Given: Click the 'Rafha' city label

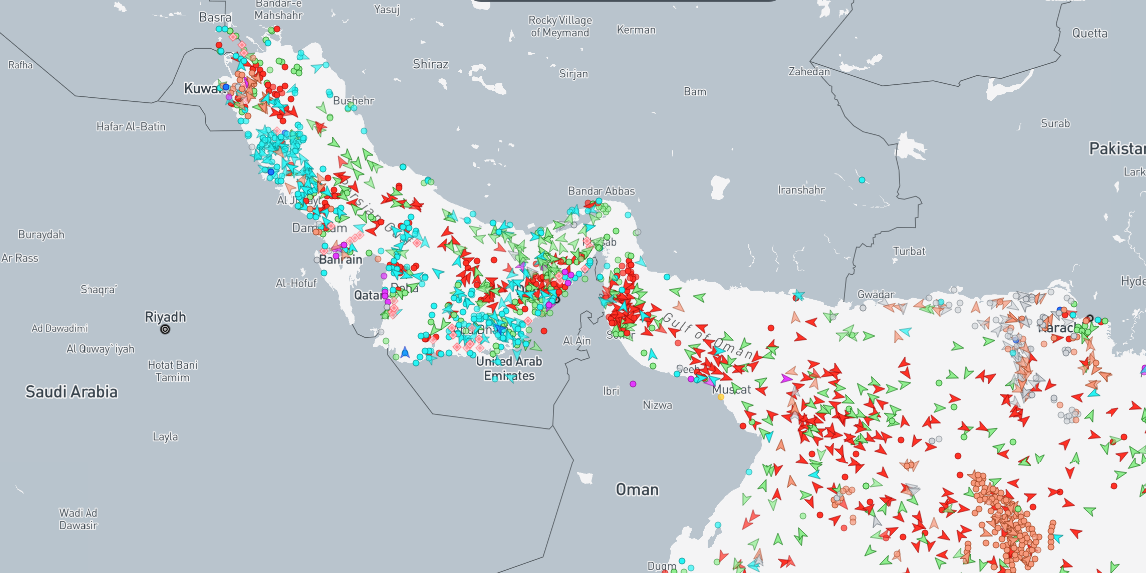Looking at the screenshot, I should click(20, 65).
